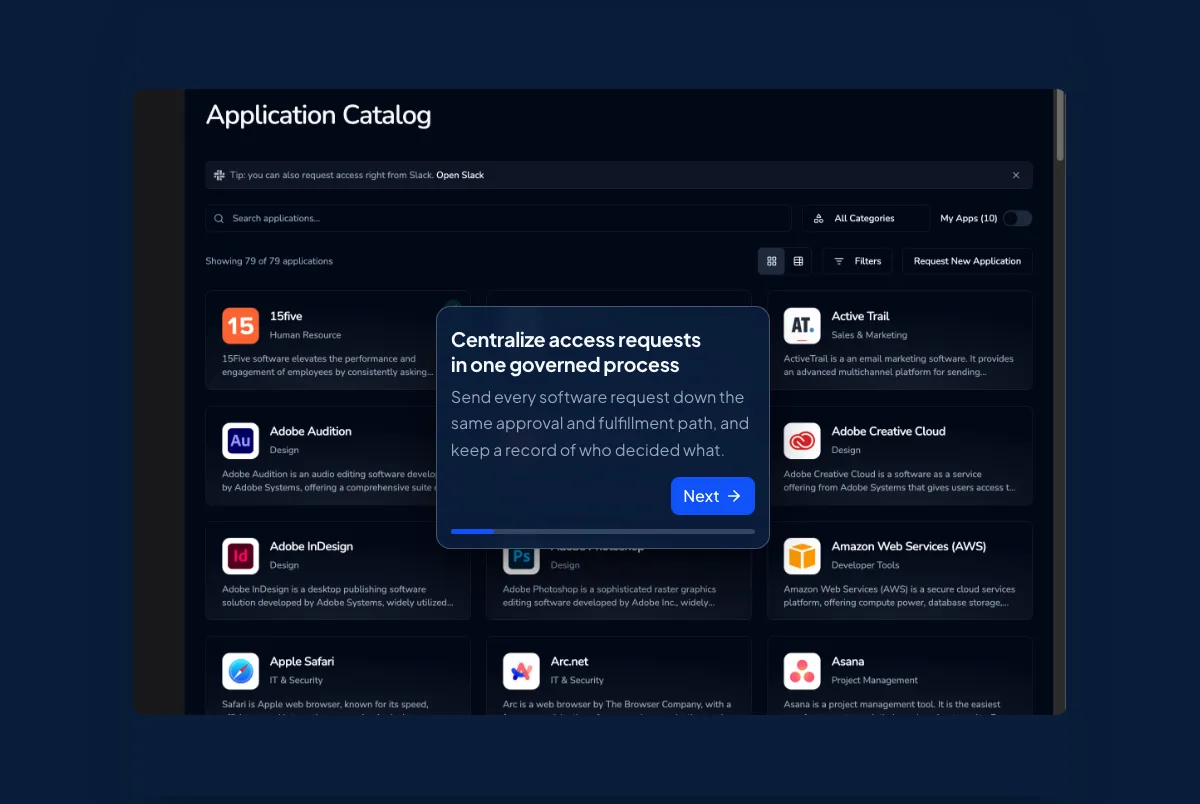Viewport: 1200px width, 804px height.
Task: Click the Slack logo in the tip banner
Action: (x=219, y=175)
